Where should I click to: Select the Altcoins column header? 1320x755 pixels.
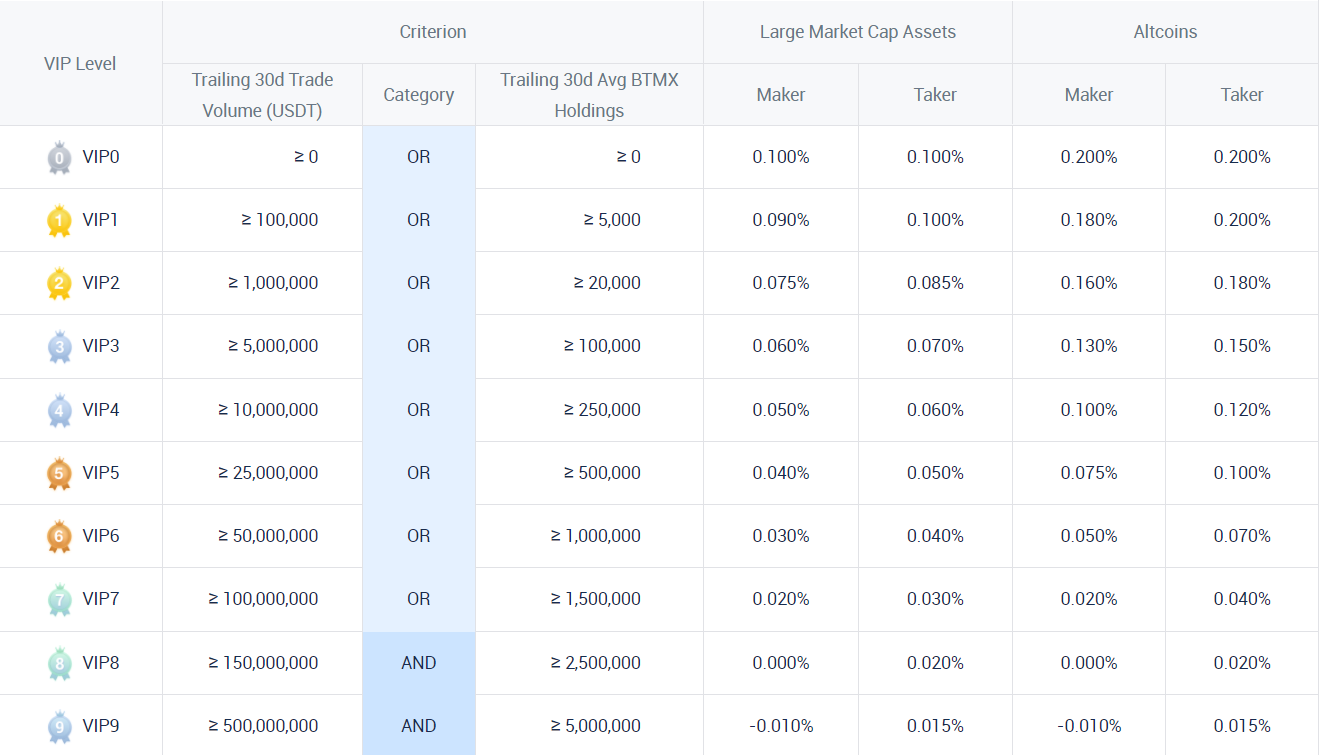click(1165, 32)
